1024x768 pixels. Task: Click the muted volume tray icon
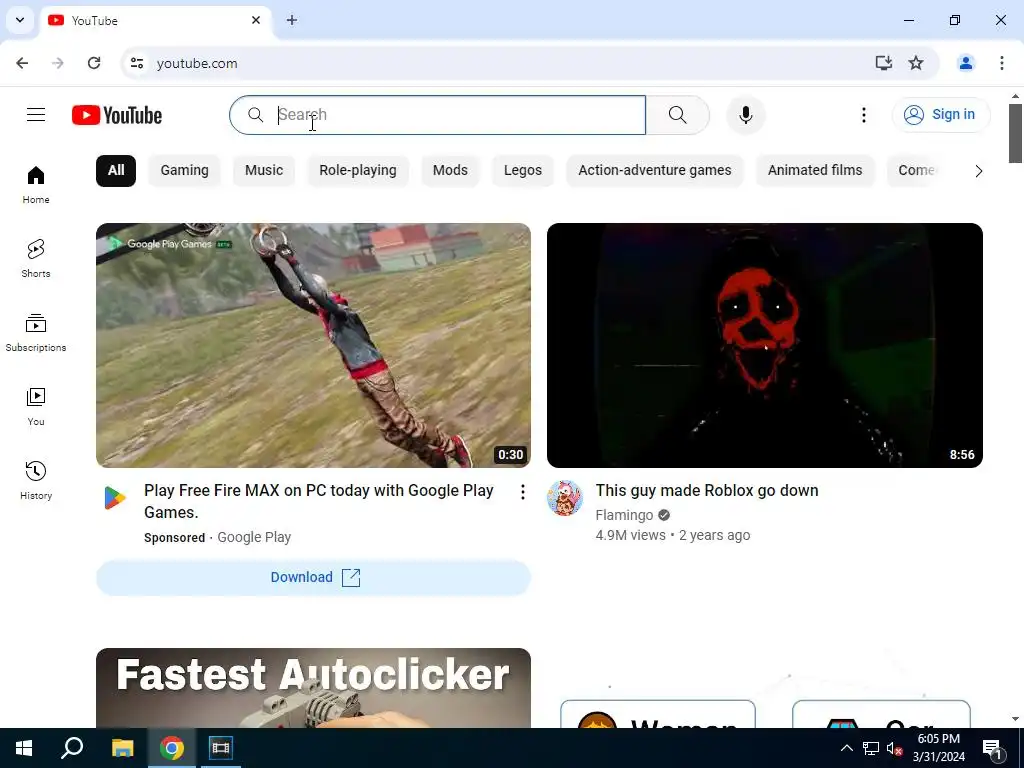coord(894,748)
